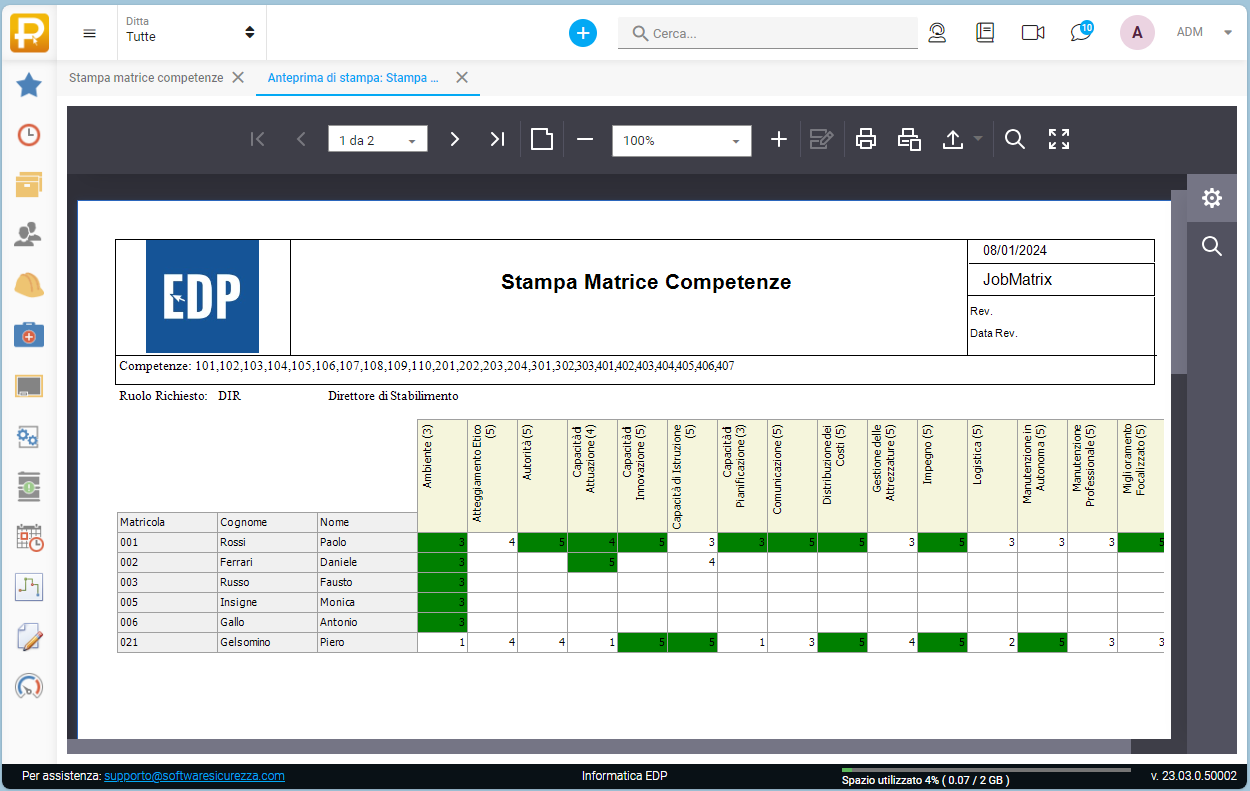
Task: Open the export document icon
Action: click(x=953, y=140)
